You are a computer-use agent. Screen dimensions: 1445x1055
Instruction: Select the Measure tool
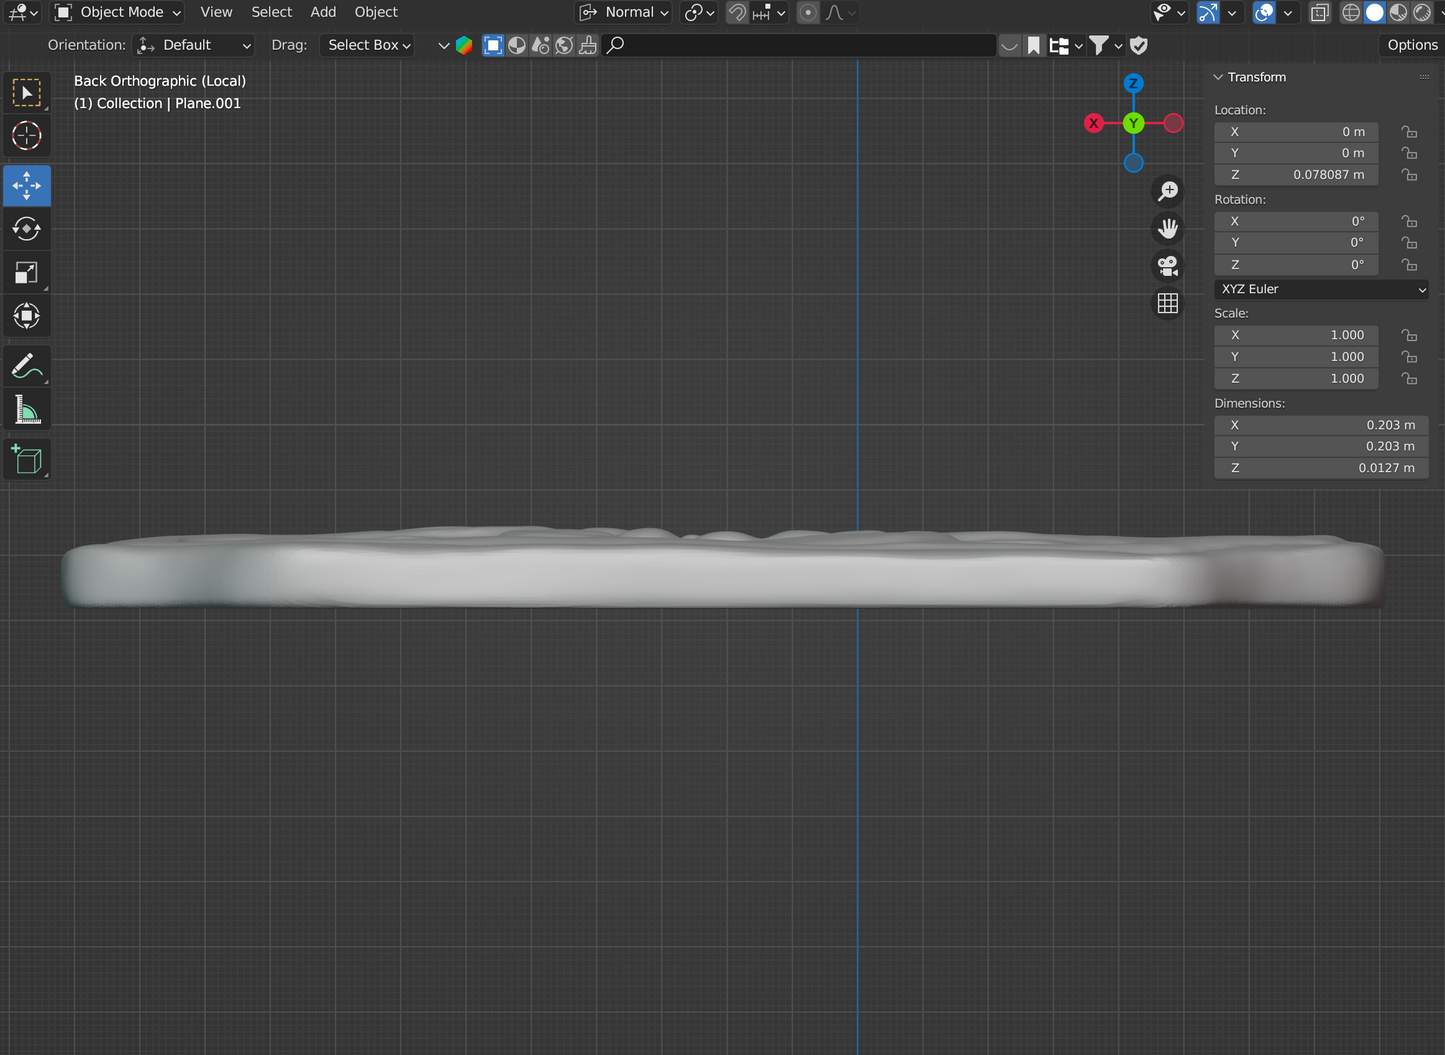click(x=27, y=410)
